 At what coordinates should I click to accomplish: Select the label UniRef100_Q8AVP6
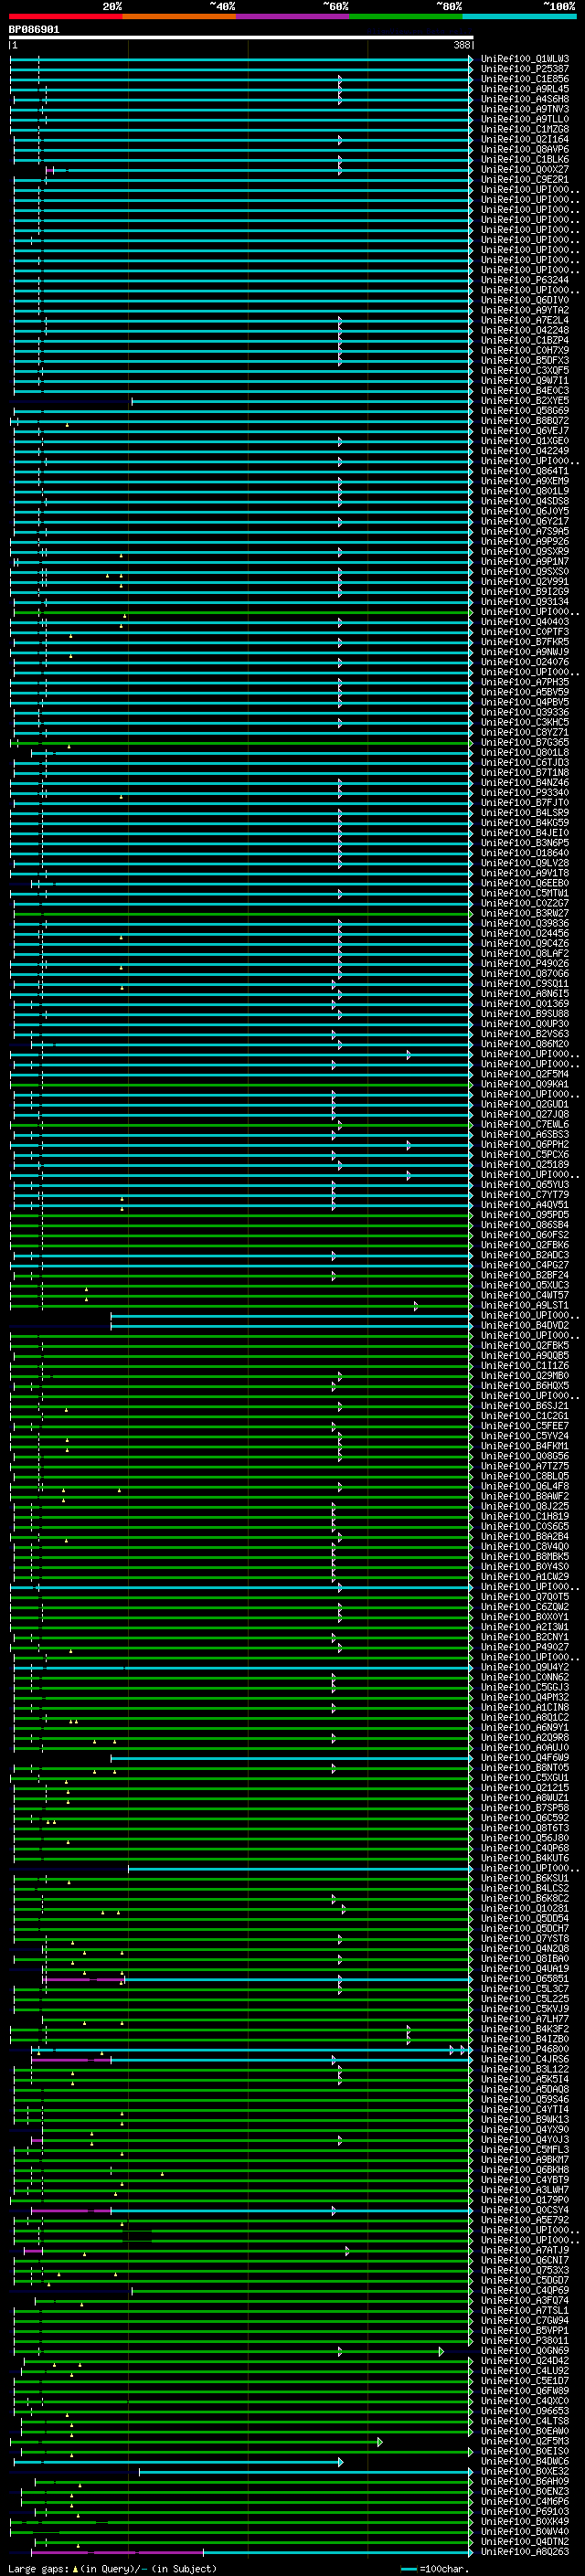tap(525, 149)
